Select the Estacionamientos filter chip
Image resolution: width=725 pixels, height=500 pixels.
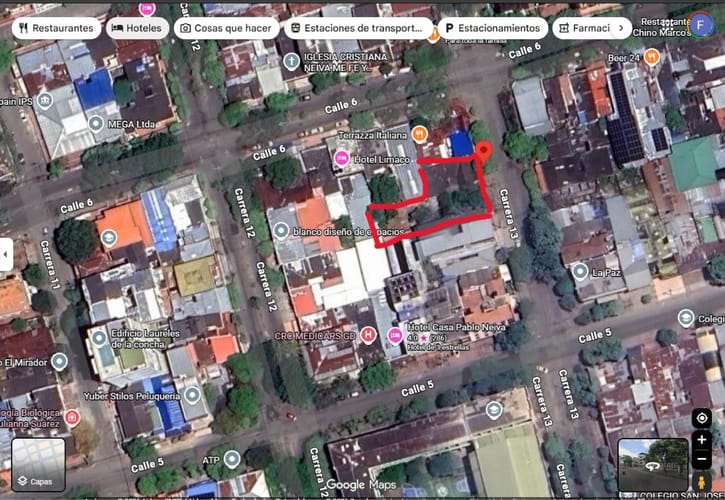point(493,28)
